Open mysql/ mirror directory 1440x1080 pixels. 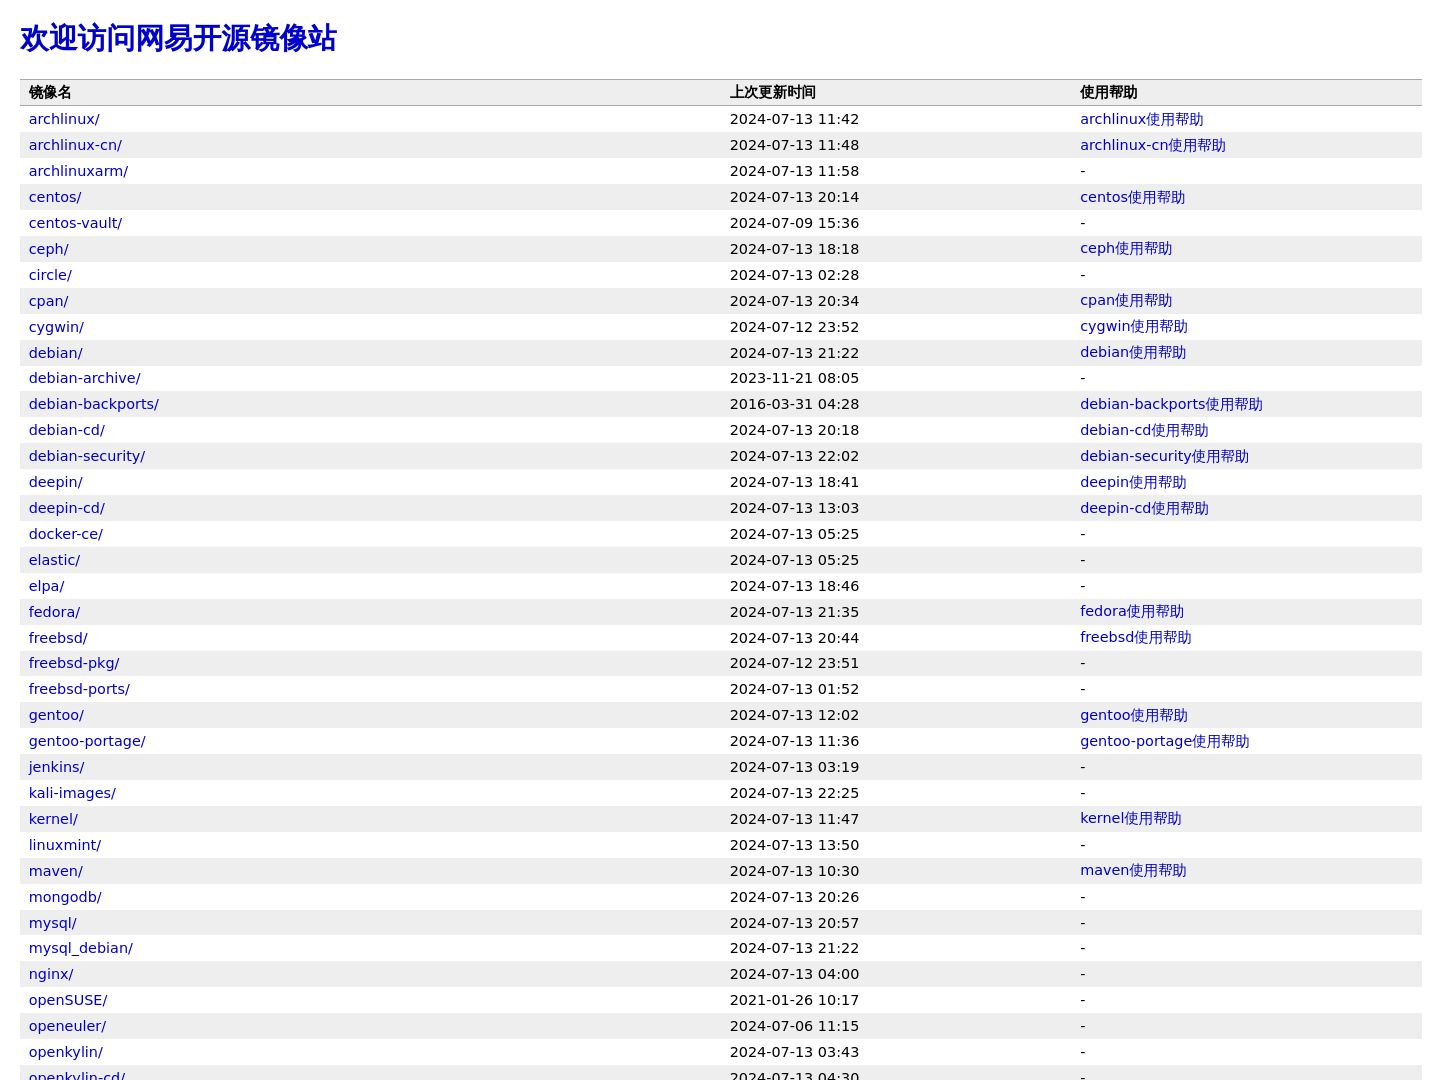53,923
